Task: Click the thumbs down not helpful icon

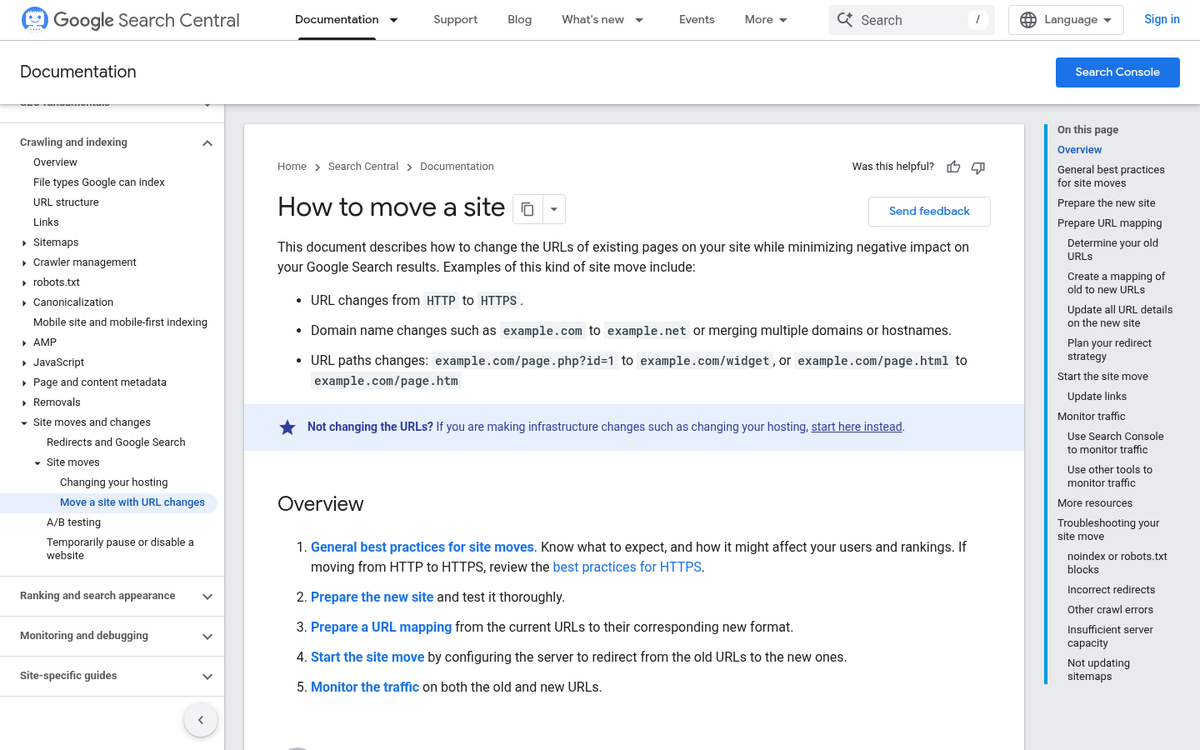Action: point(978,167)
